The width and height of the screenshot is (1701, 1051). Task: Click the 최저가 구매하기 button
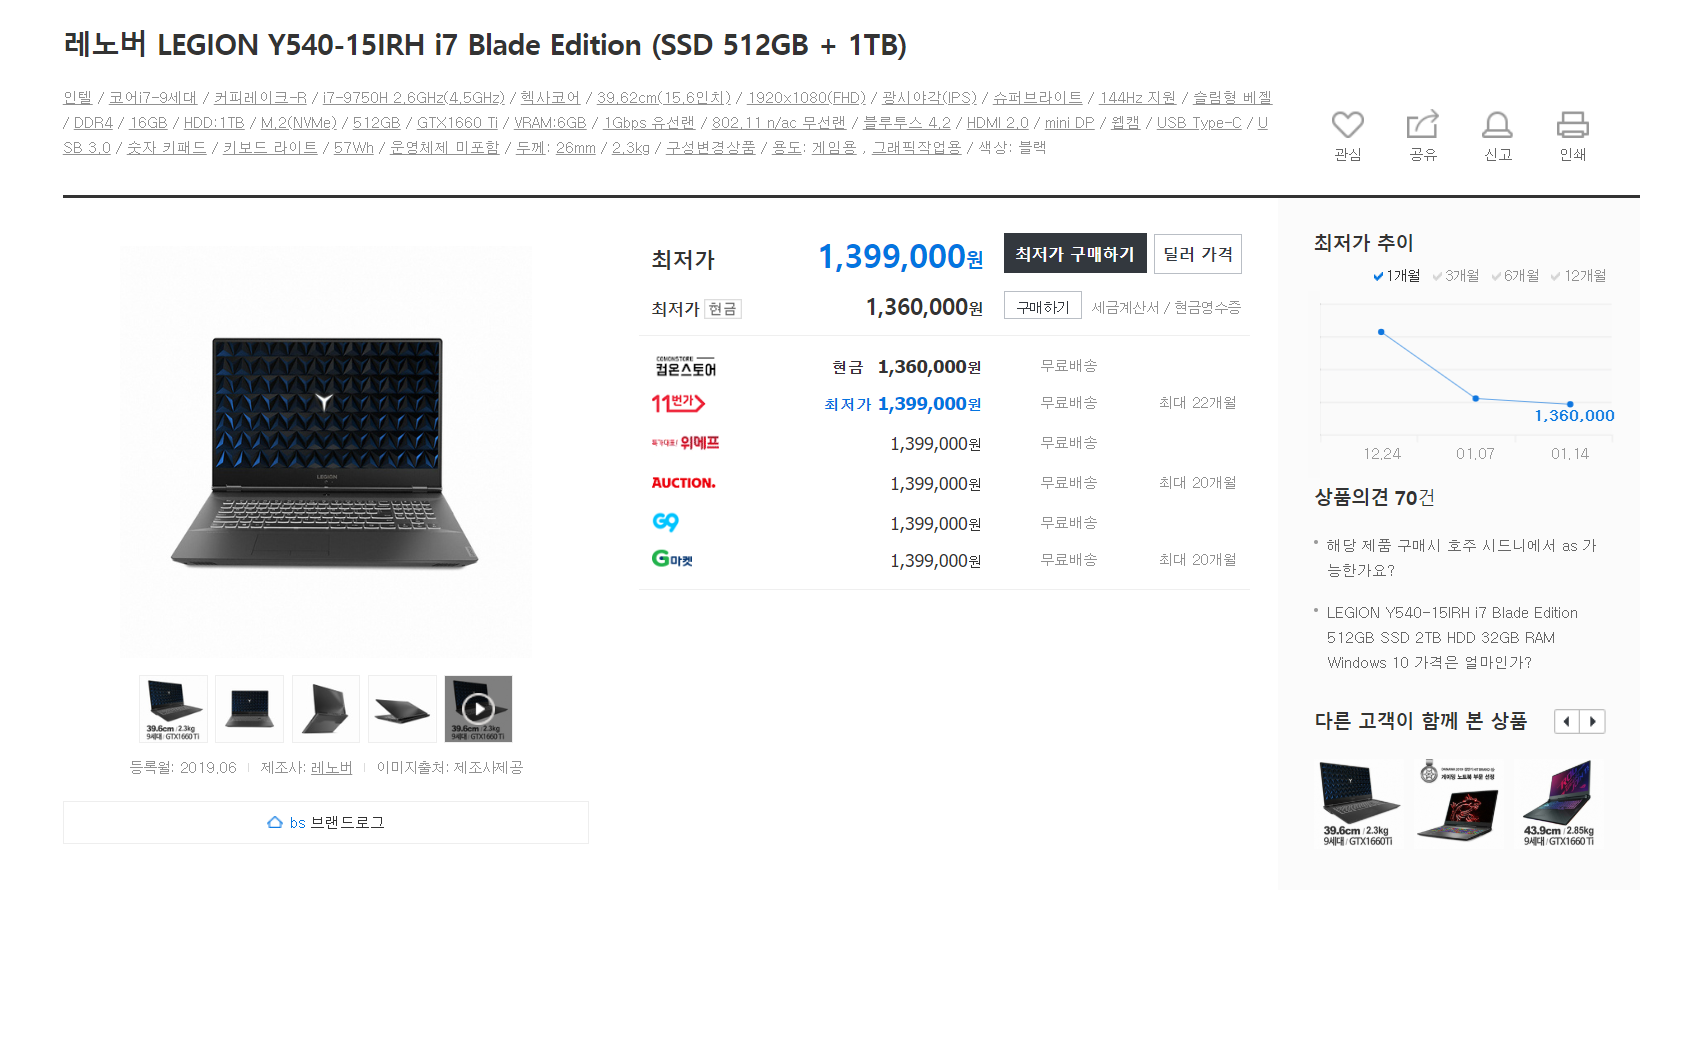(x=1075, y=254)
